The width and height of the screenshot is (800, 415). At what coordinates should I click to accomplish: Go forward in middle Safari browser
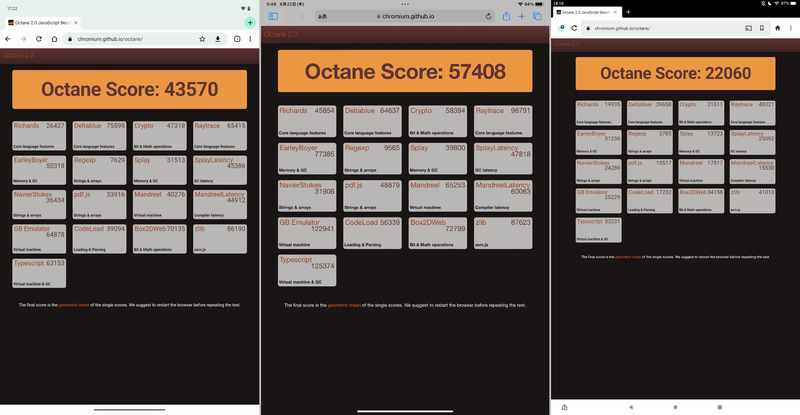[x=302, y=16]
